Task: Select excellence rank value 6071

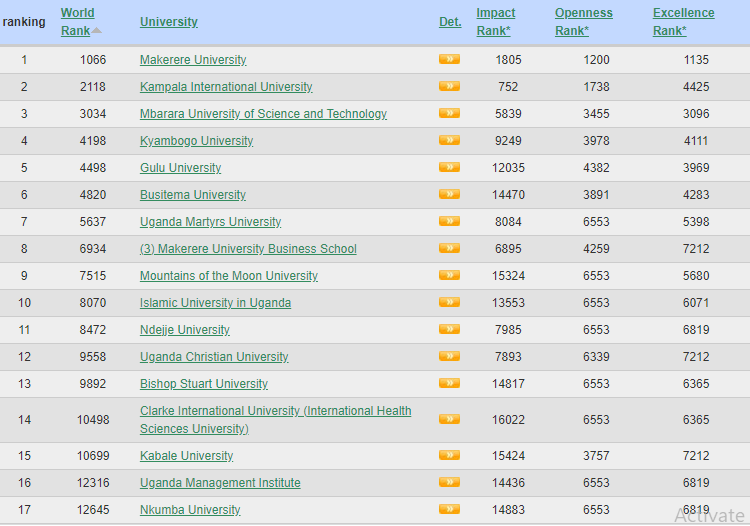Action: [696, 303]
